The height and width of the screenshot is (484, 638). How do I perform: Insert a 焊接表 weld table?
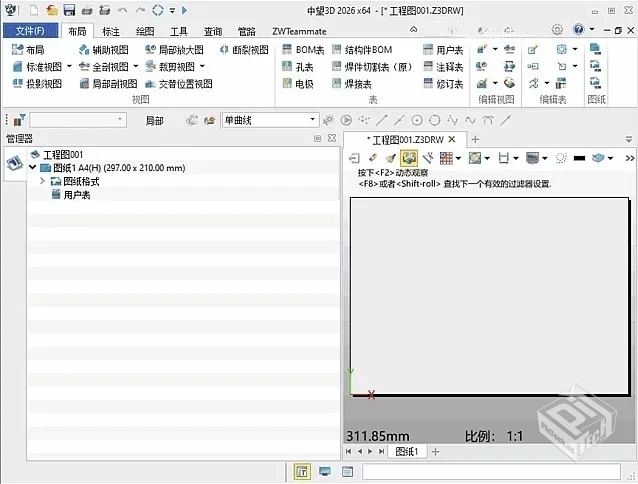[352, 84]
